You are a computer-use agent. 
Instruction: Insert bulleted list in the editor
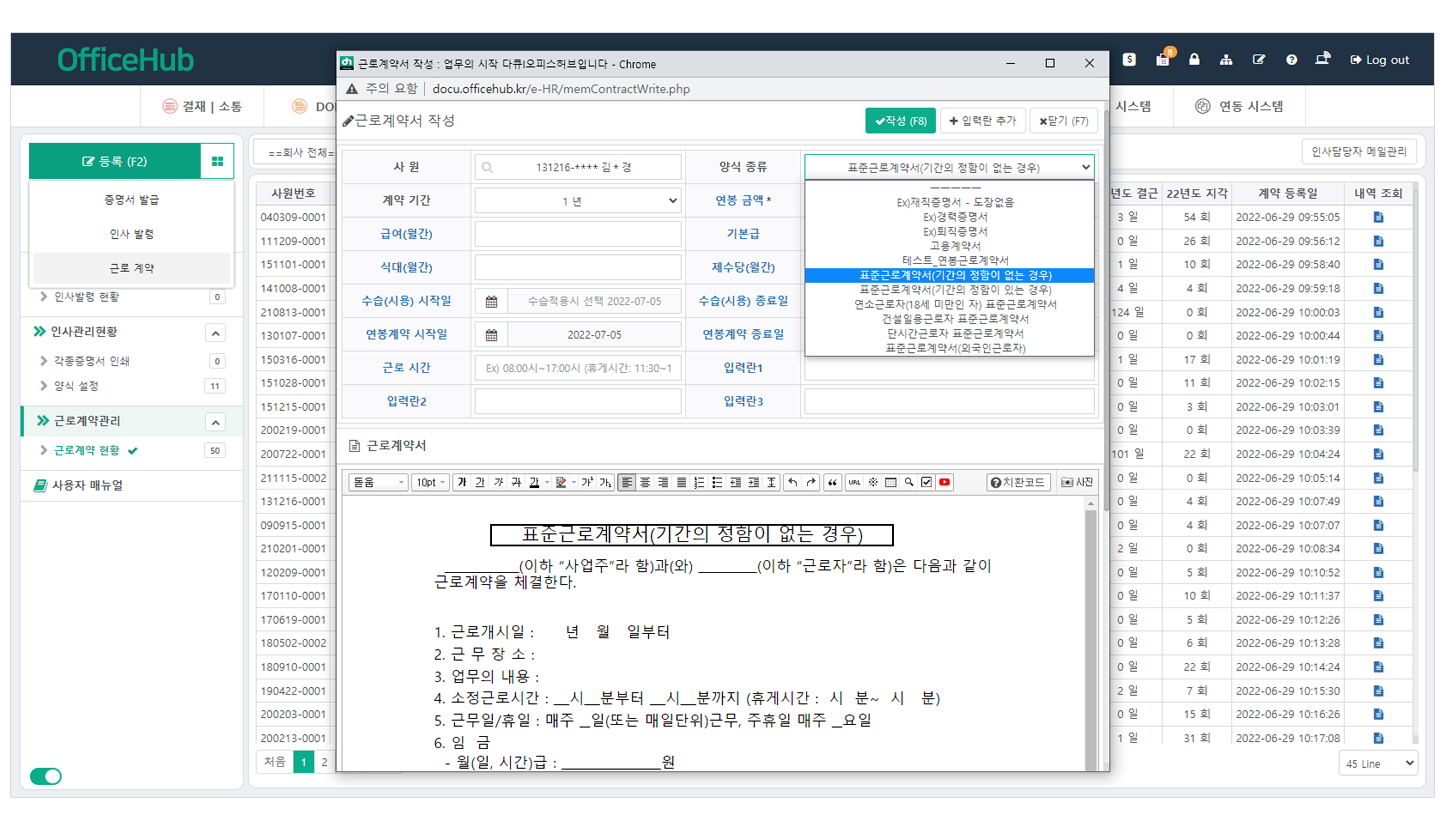(x=717, y=482)
